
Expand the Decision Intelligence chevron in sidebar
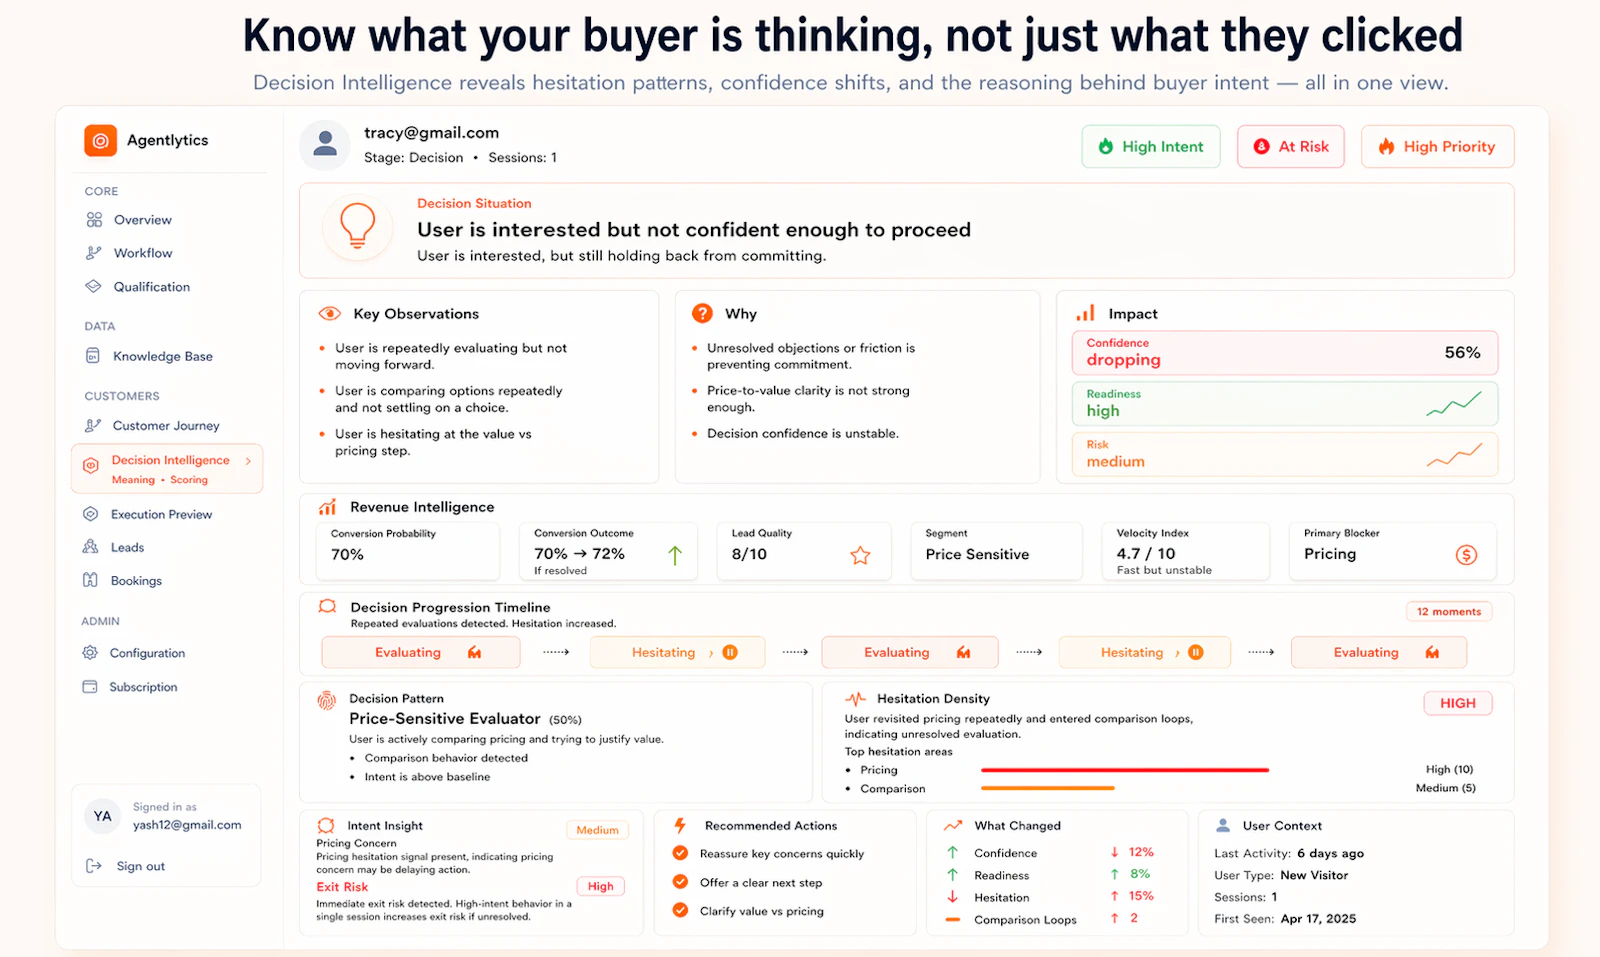click(248, 461)
